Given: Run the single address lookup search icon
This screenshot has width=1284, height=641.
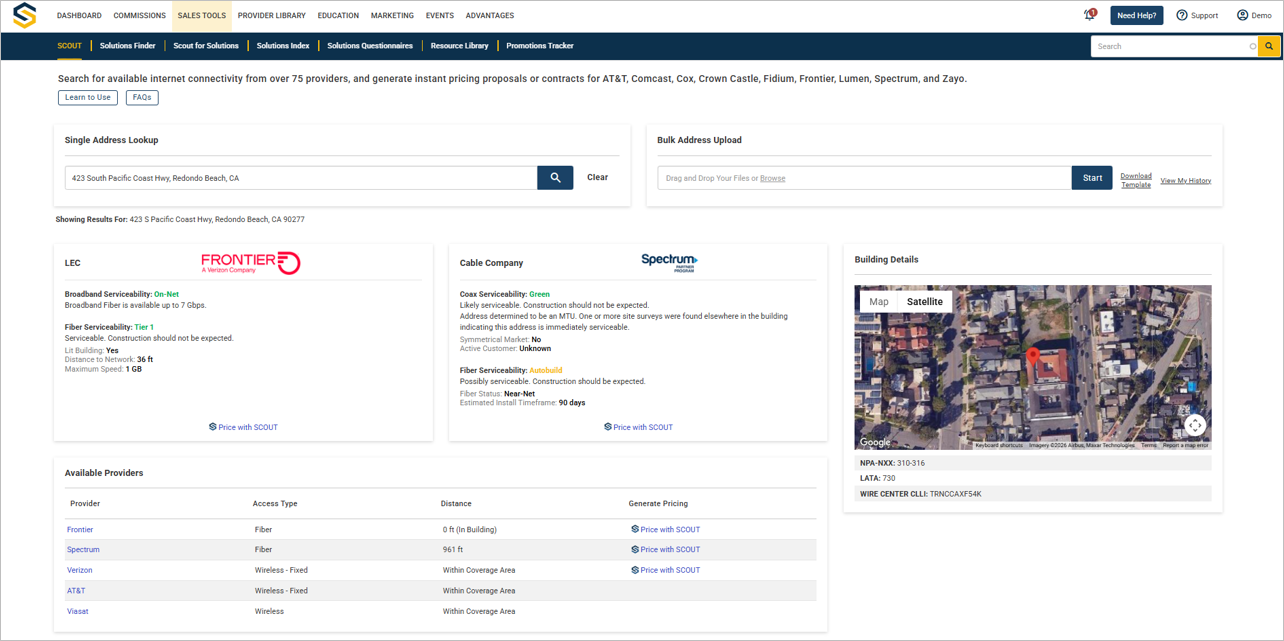Looking at the screenshot, I should [x=555, y=177].
